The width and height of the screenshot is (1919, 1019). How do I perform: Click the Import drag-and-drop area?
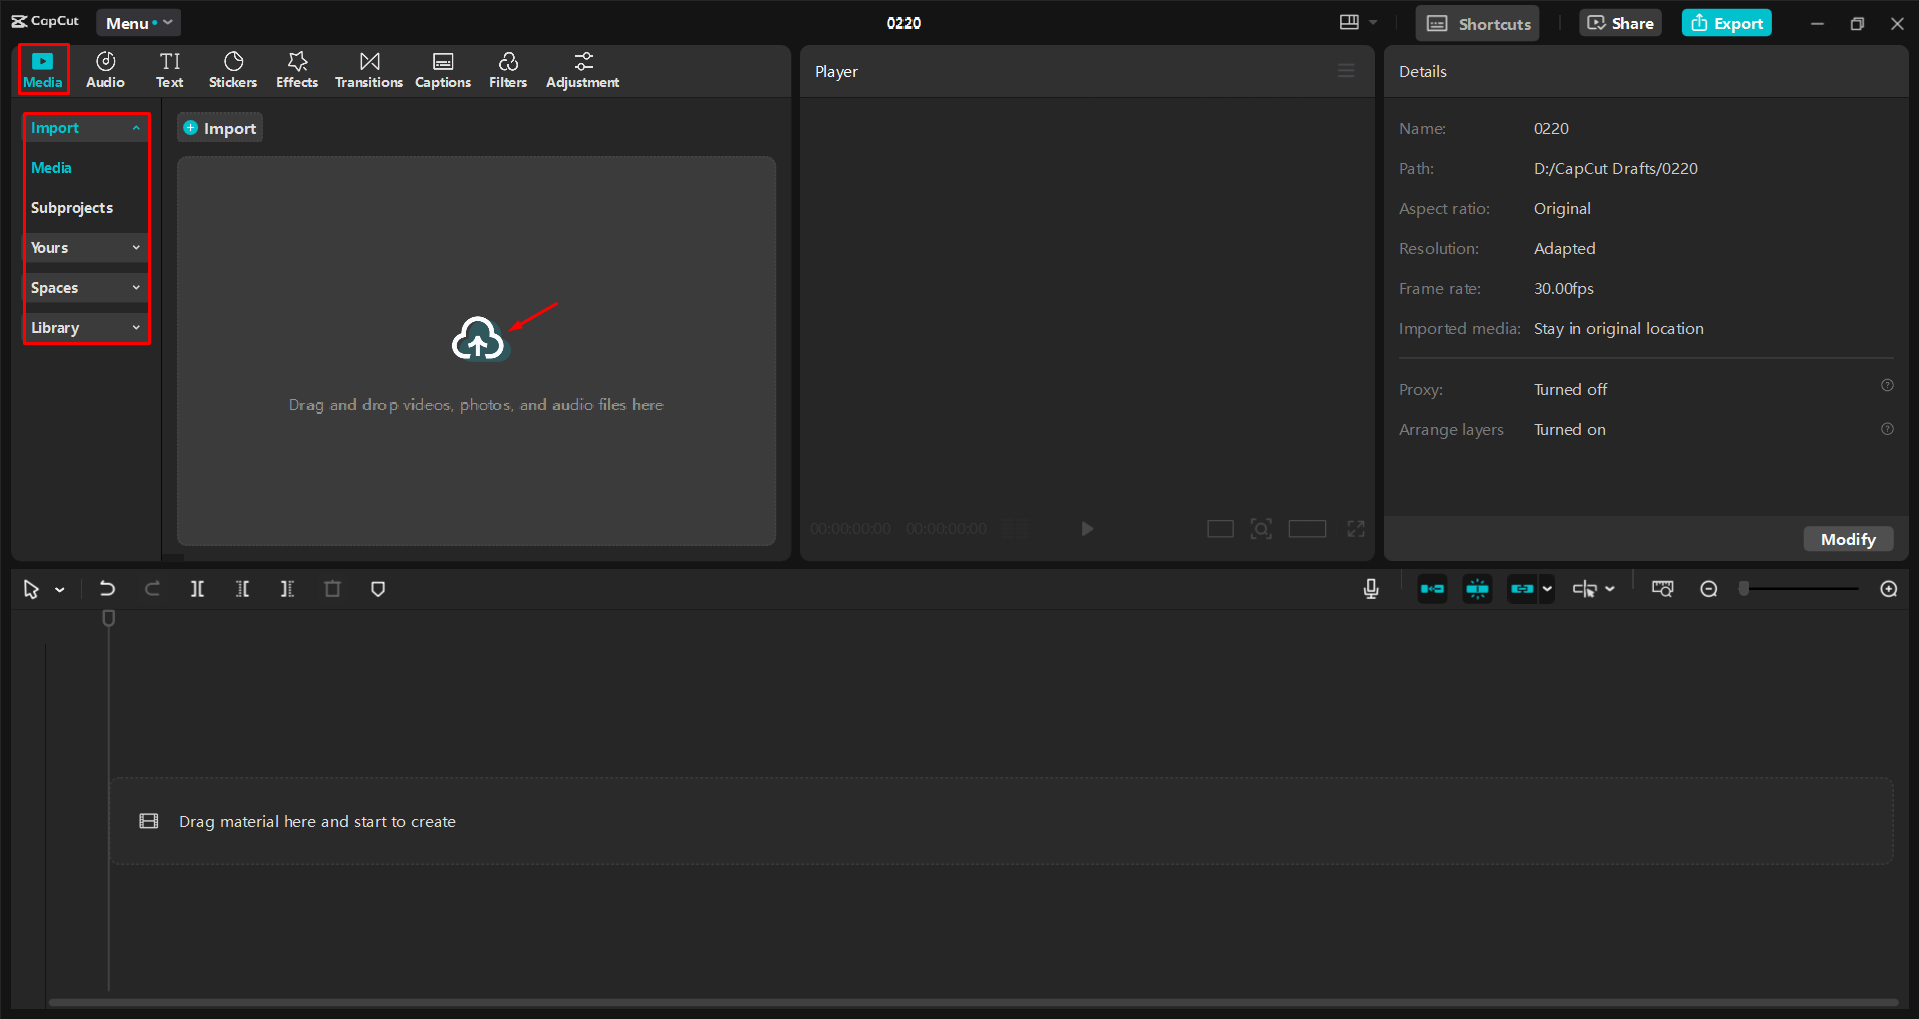click(477, 352)
